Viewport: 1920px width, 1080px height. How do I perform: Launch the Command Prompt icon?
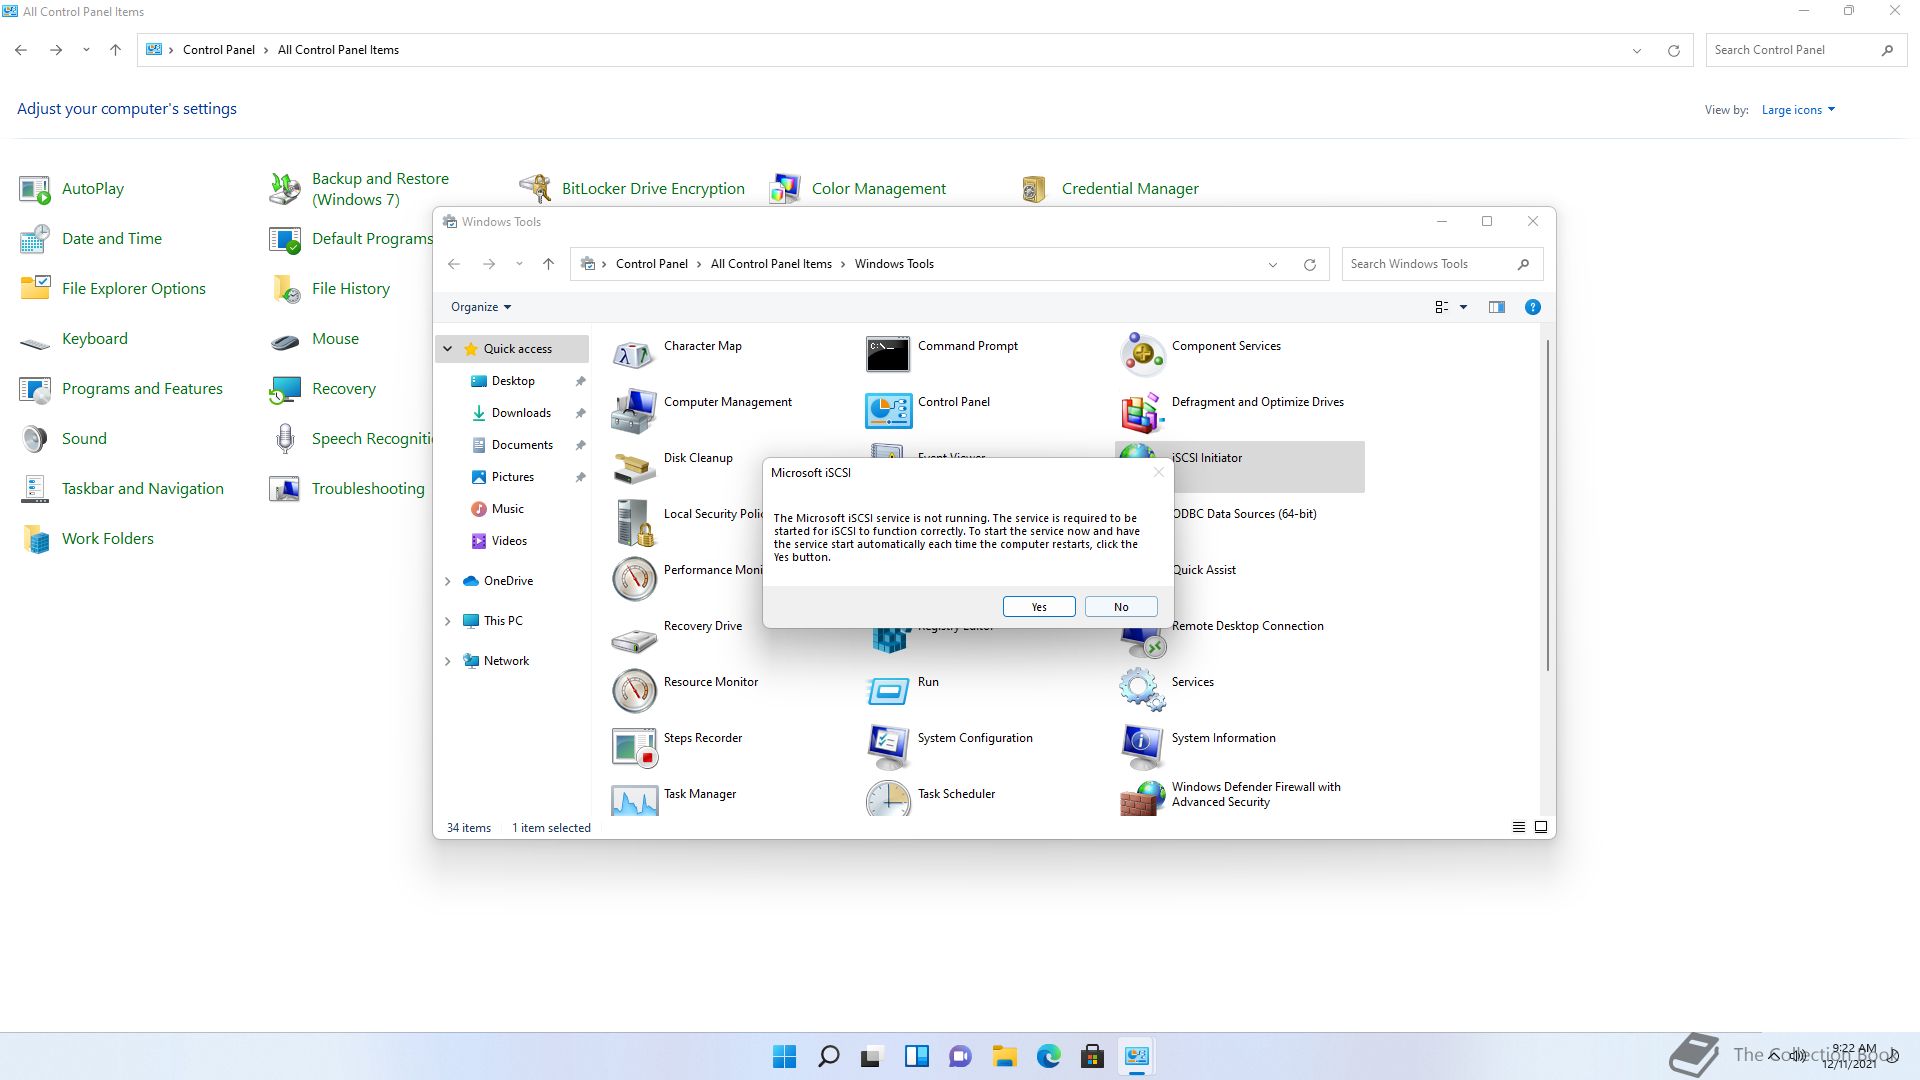click(888, 354)
